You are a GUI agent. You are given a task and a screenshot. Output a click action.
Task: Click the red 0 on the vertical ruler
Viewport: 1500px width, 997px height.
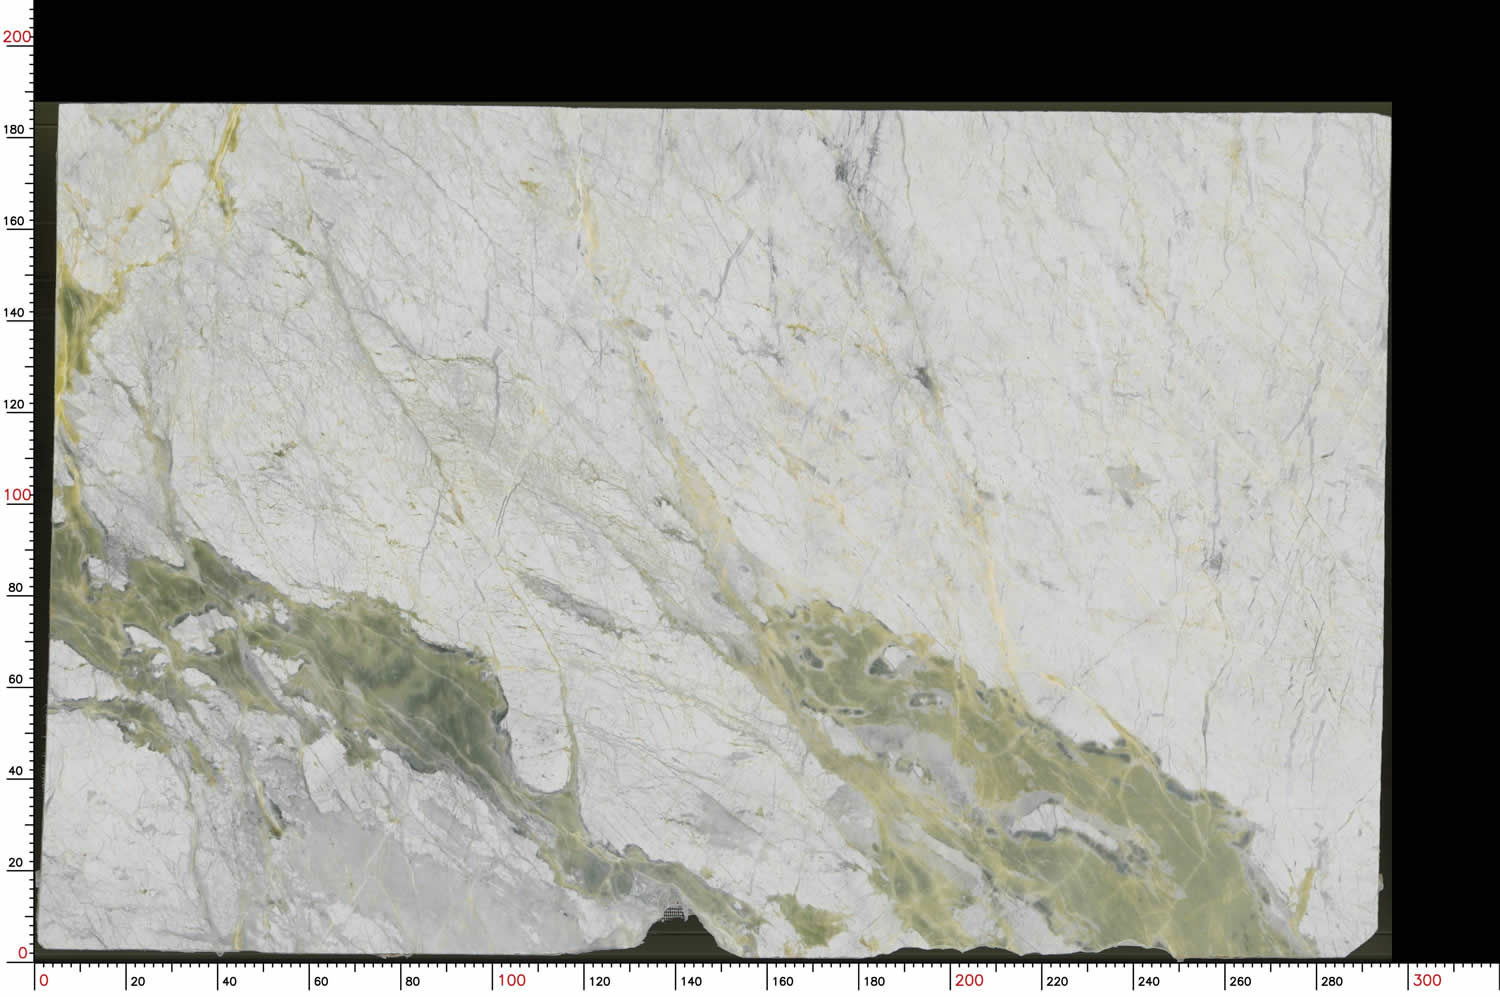23,953
